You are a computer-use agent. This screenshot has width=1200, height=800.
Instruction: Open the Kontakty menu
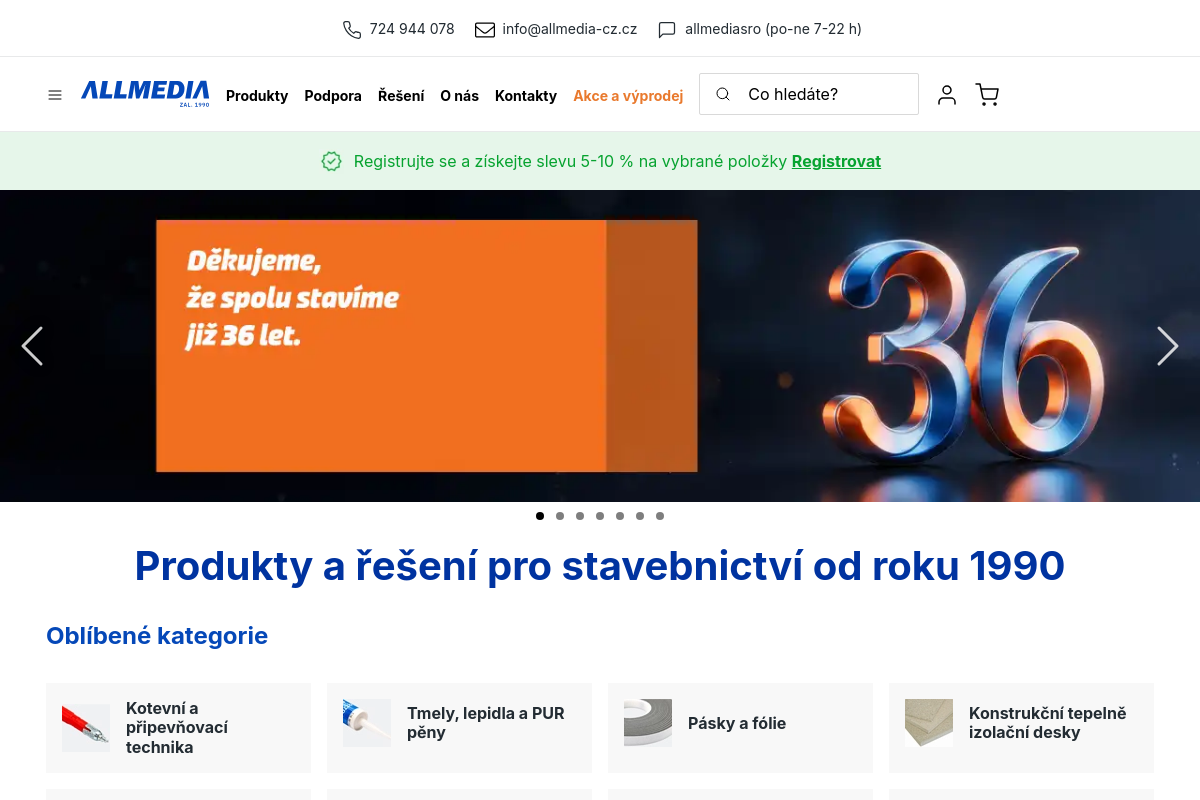click(x=526, y=96)
